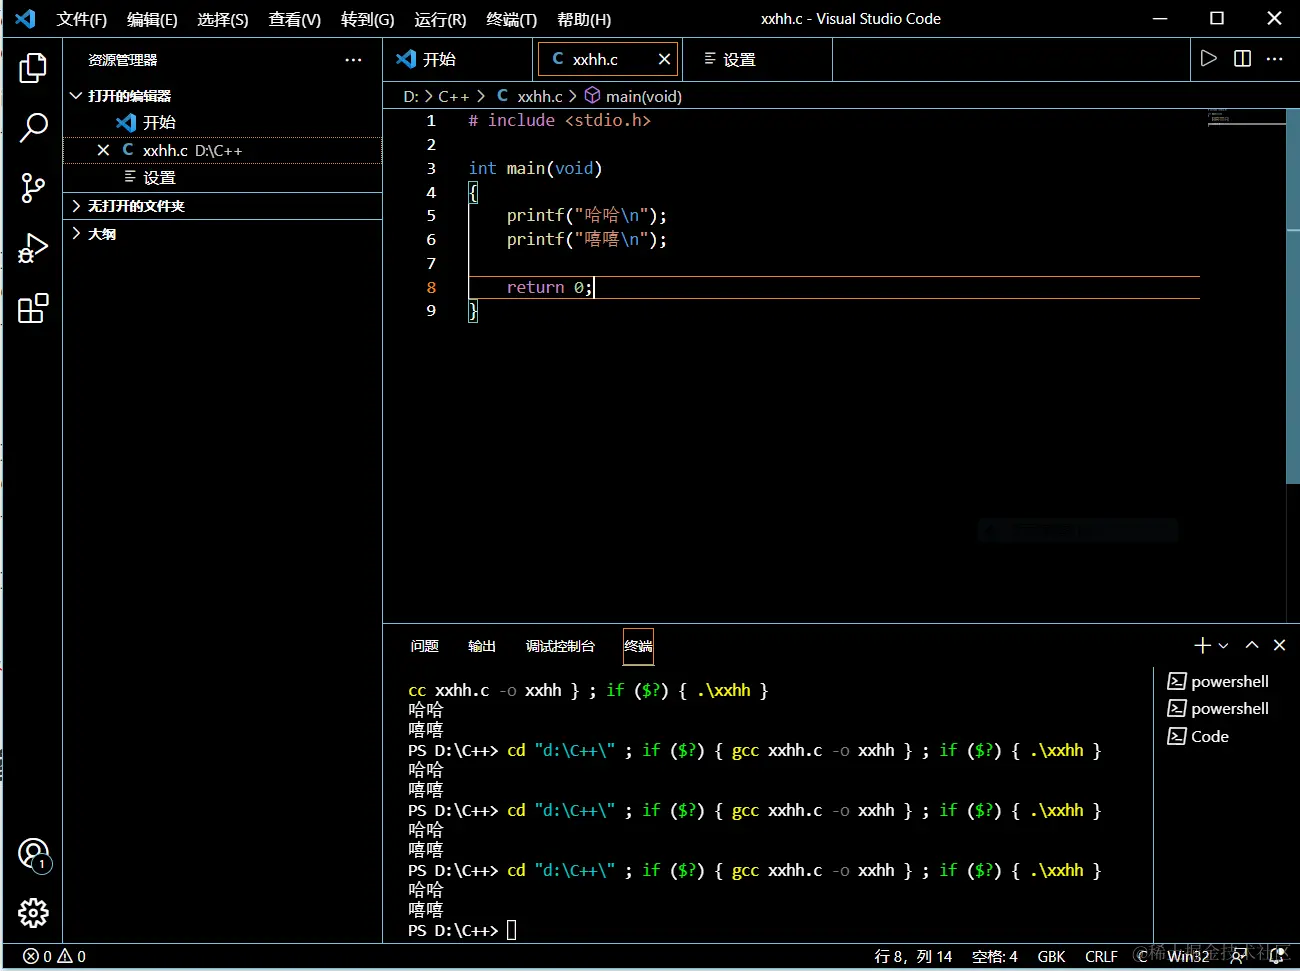
Task: Open the Manage gear icon
Action: [33, 912]
